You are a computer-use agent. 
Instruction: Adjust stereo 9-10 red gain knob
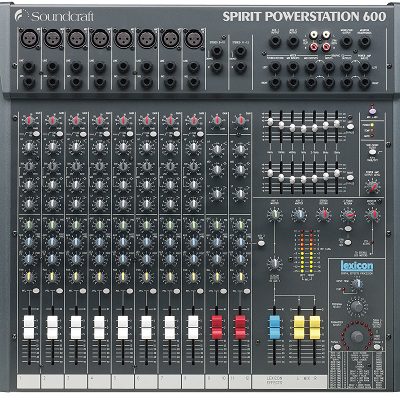pos(217,120)
